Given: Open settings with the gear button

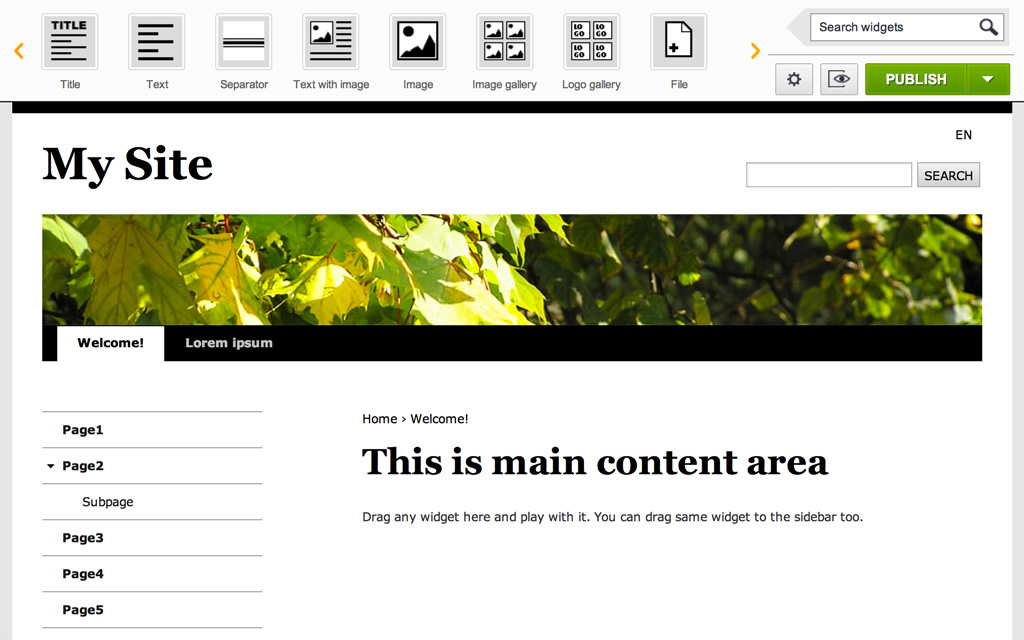Looking at the screenshot, I should pyautogui.click(x=794, y=79).
